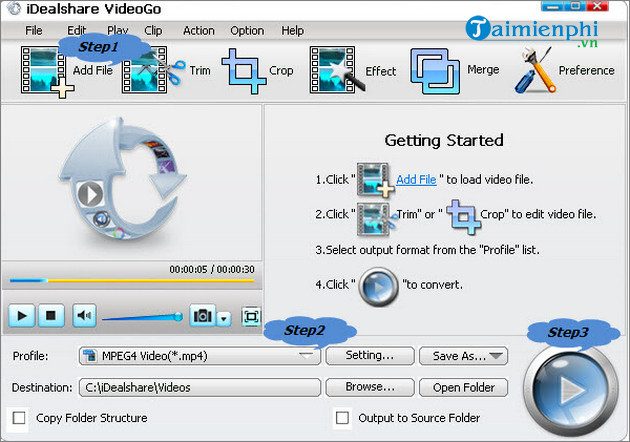The width and height of the screenshot is (630, 442).
Task: Click the Browse... button
Action: [370, 387]
